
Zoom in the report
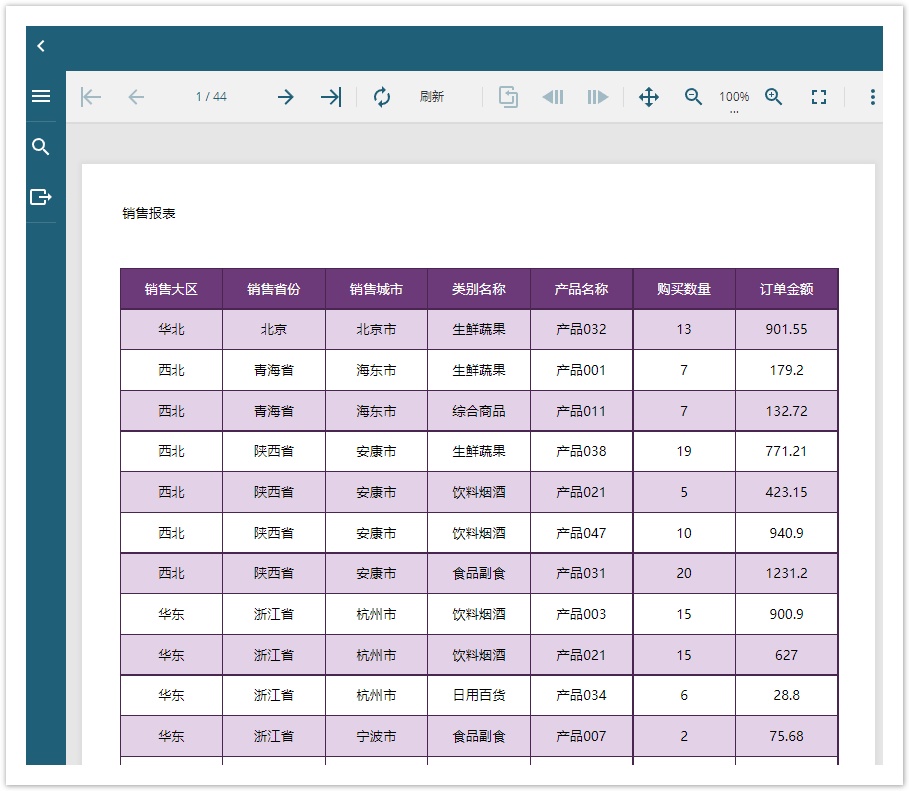click(x=773, y=97)
